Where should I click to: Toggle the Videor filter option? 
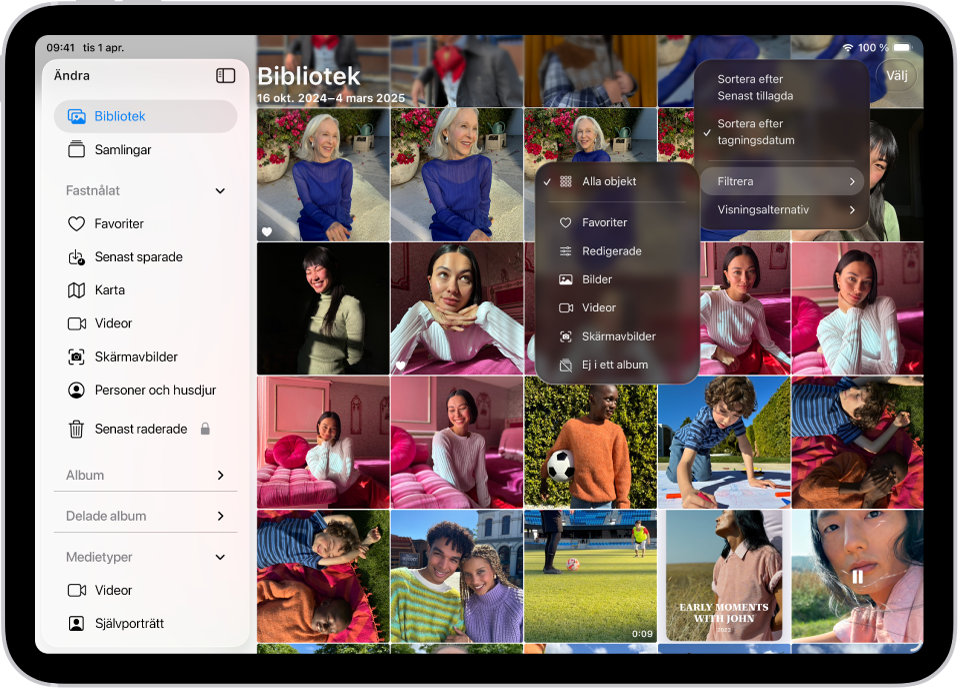[x=617, y=307]
